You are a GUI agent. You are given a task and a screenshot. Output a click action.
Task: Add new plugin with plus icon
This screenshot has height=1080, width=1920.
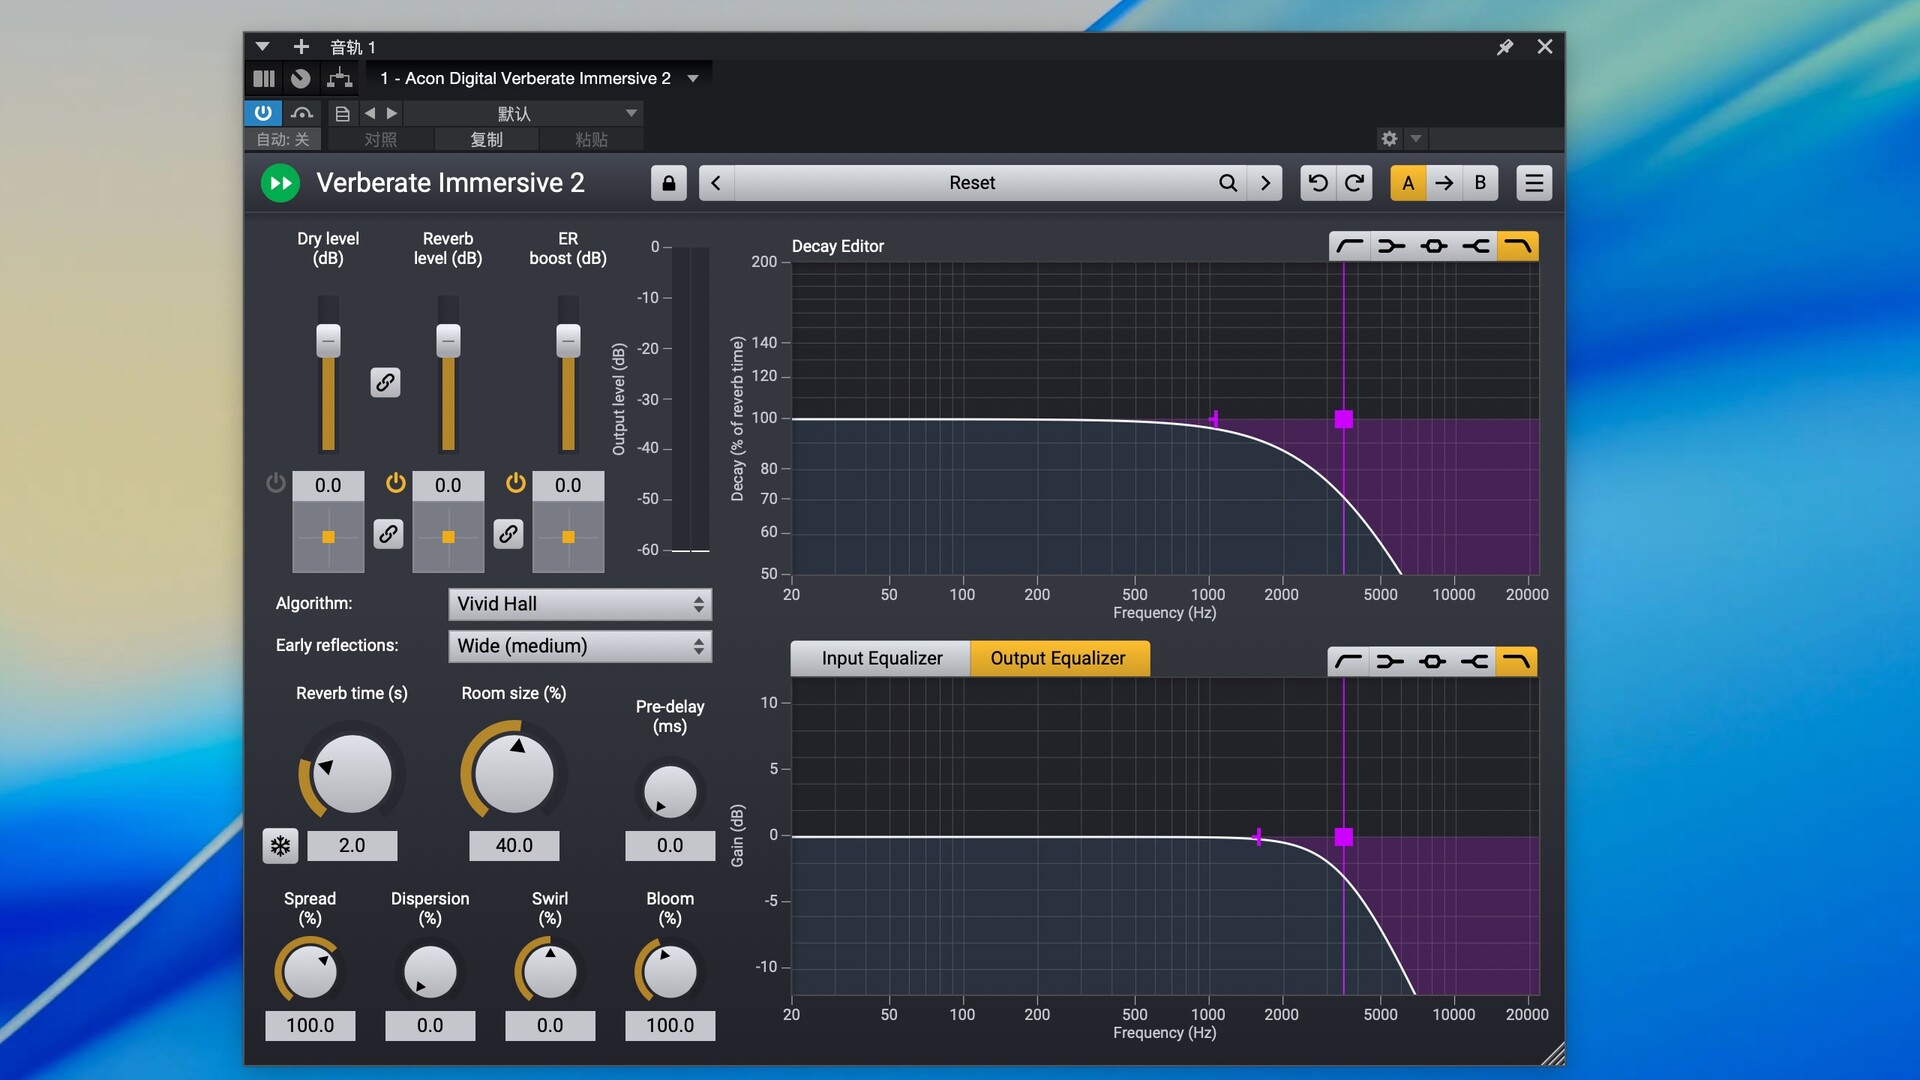coord(301,47)
